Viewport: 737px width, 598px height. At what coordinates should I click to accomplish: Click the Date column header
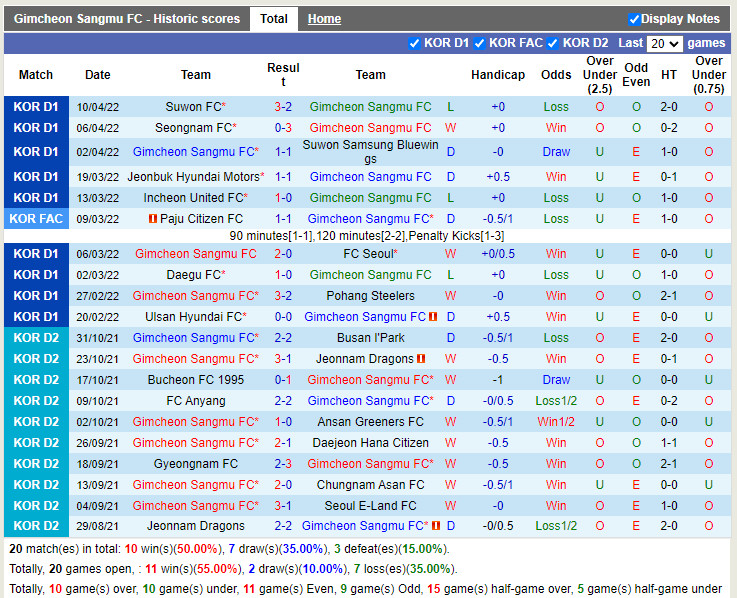coord(98,75)
